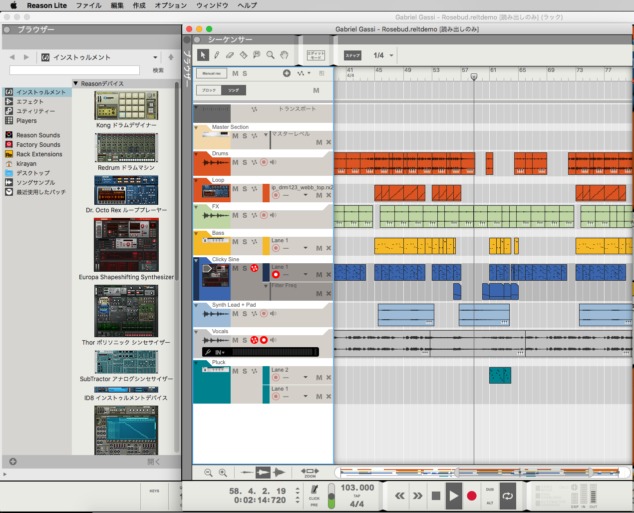This screenshot has width=634, height=513.
Task: Open the snap value 1/4 dropdown
Action: [383, 55]
